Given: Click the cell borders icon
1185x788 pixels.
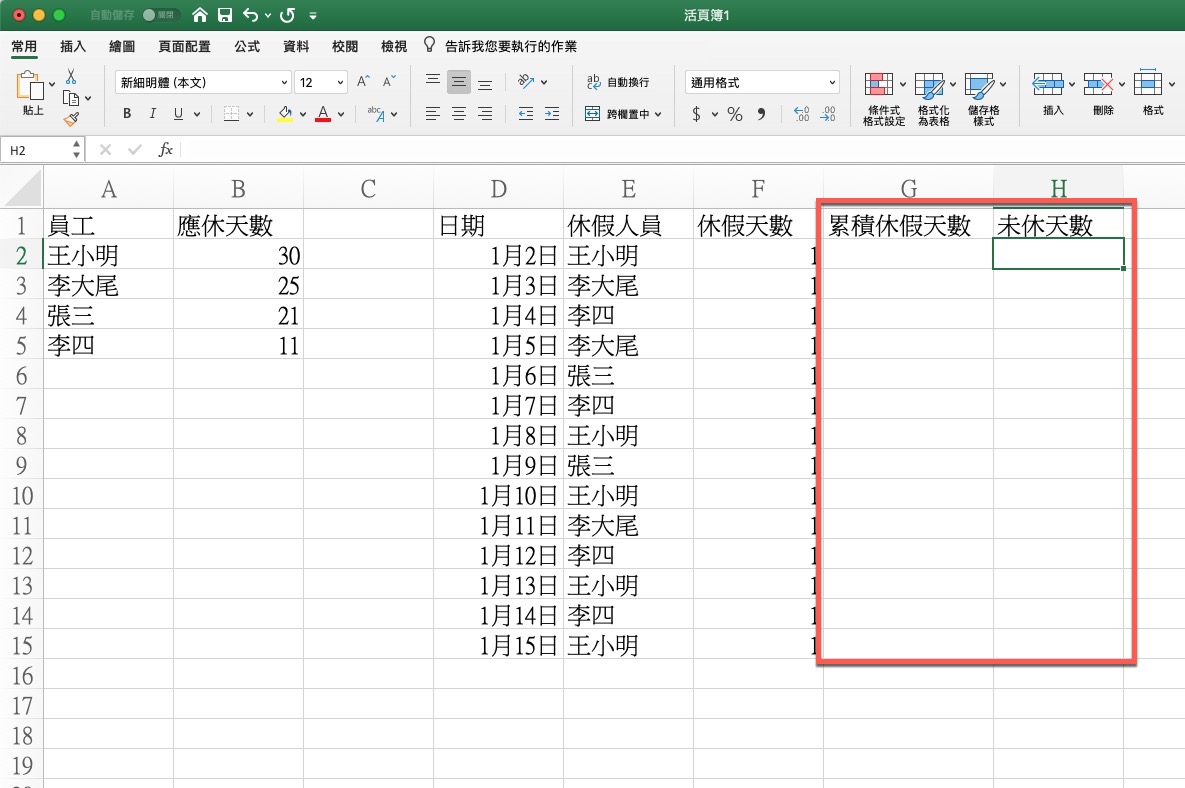Looking at the screenshot, I should pos(231,114).
